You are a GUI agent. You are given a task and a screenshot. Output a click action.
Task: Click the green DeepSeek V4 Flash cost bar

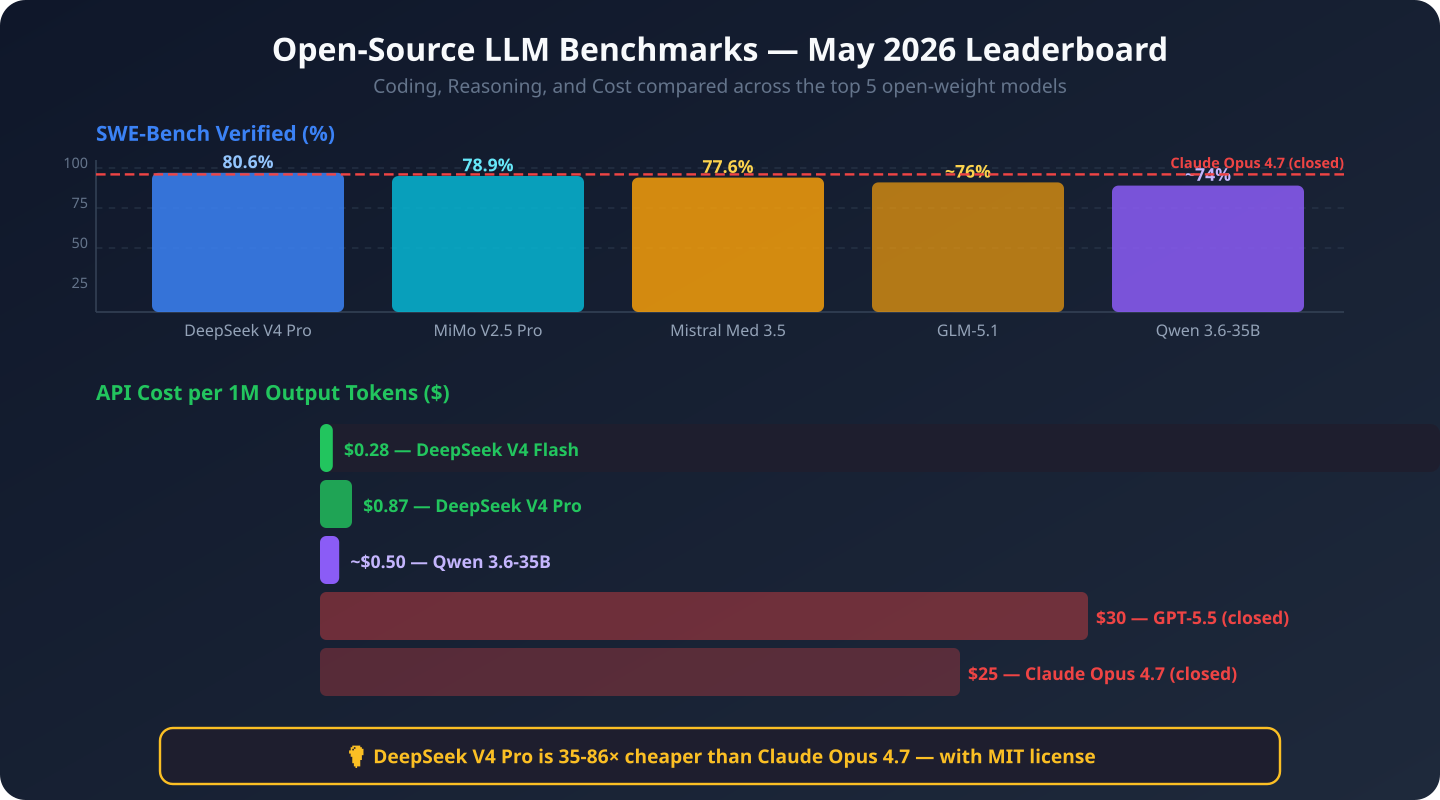click(326, 448)
